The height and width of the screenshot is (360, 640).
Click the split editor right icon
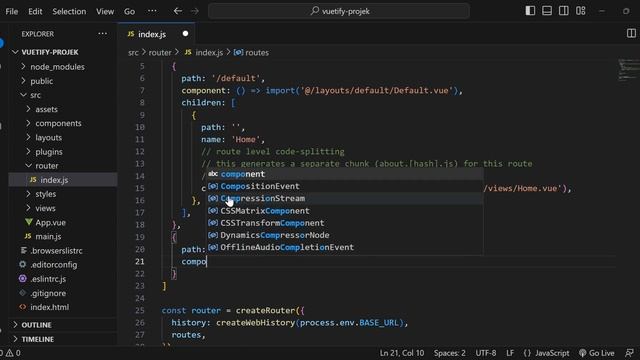631,33
